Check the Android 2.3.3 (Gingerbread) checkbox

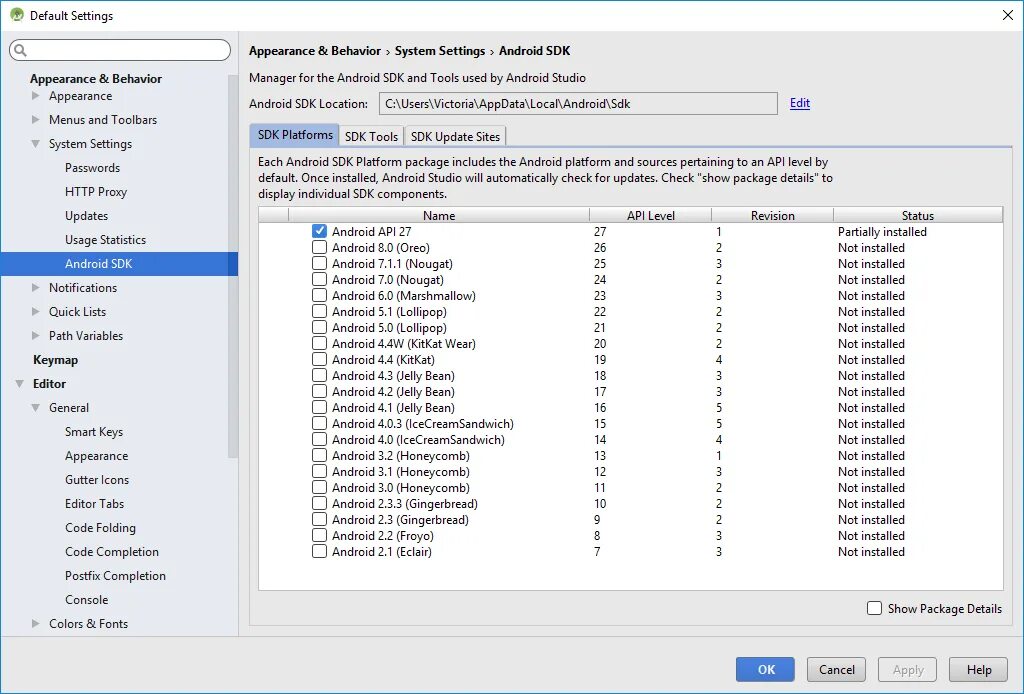click(x=319, y=503)
